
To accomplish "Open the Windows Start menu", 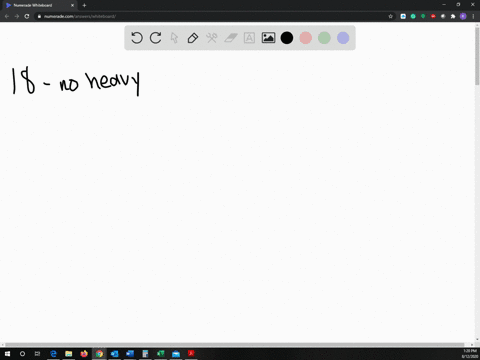I will [7, 354].
